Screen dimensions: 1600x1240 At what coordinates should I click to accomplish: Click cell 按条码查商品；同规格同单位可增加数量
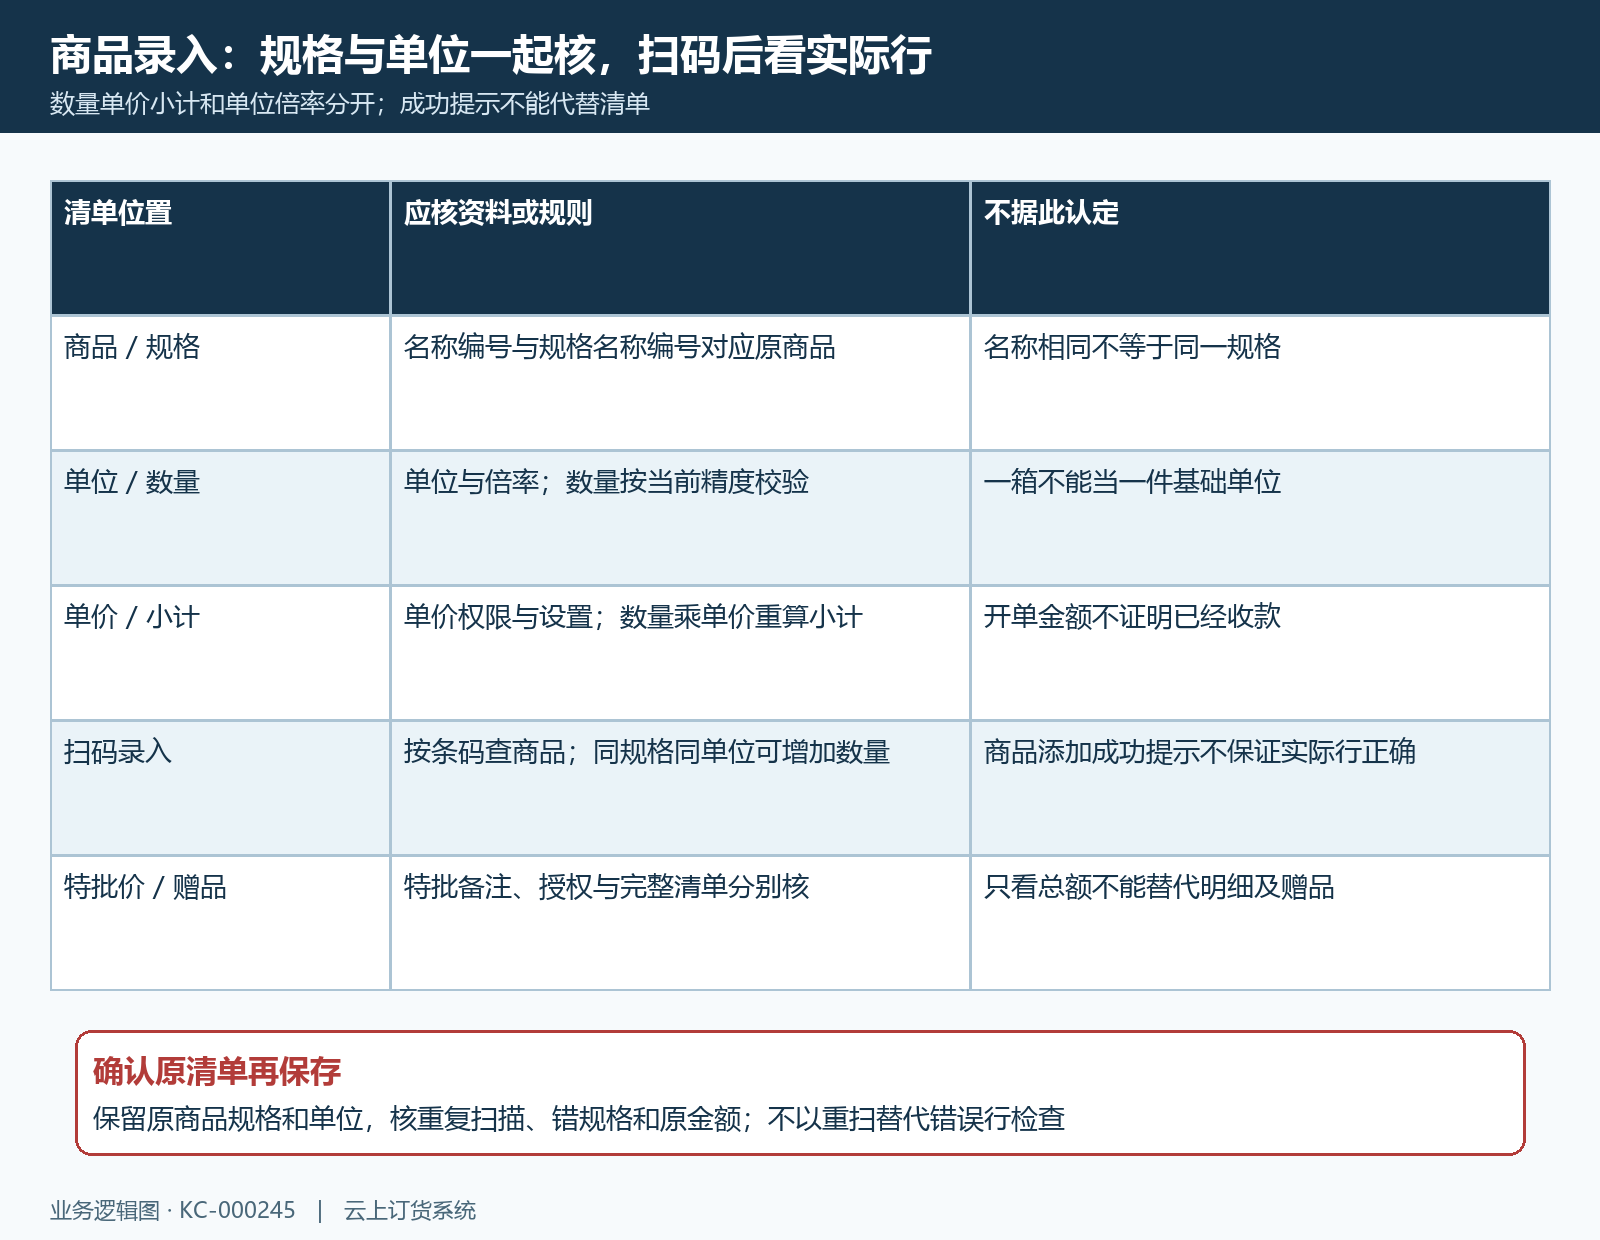tap(680, 788)
